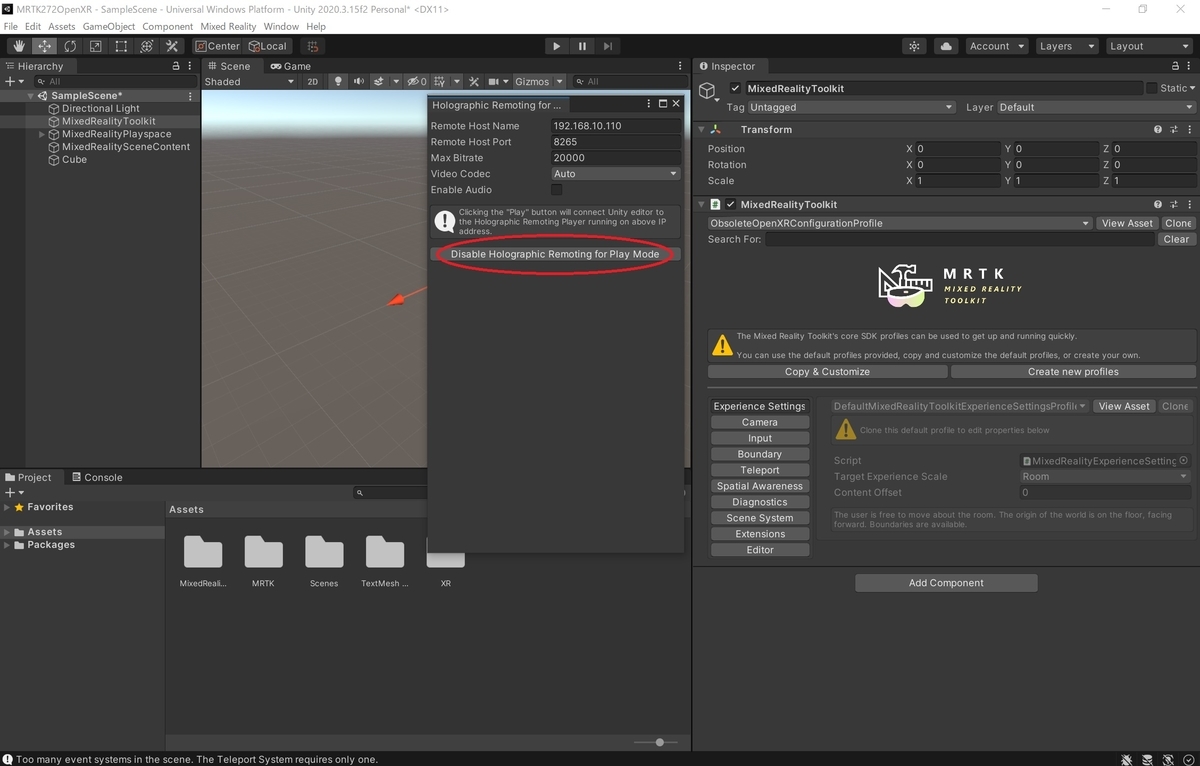The image size is (1200, 766).
Task: Toggle the Static checkbox
Action: (x=1152, y=88)
